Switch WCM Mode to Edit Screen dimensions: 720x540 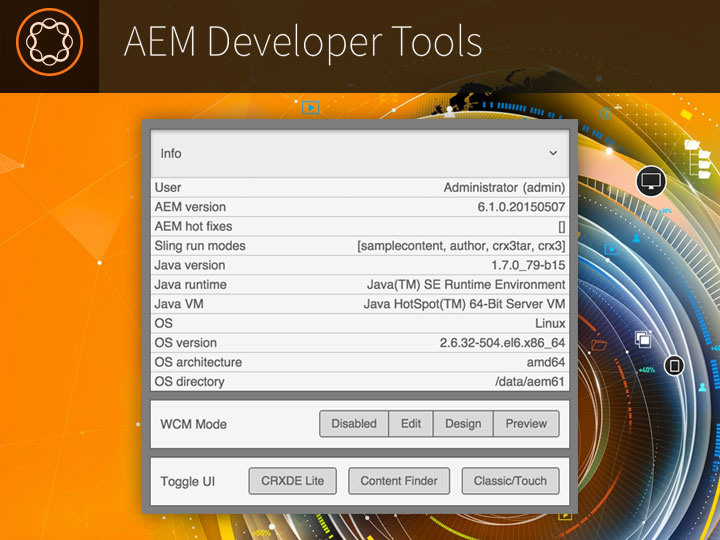(x=411, y=423)
